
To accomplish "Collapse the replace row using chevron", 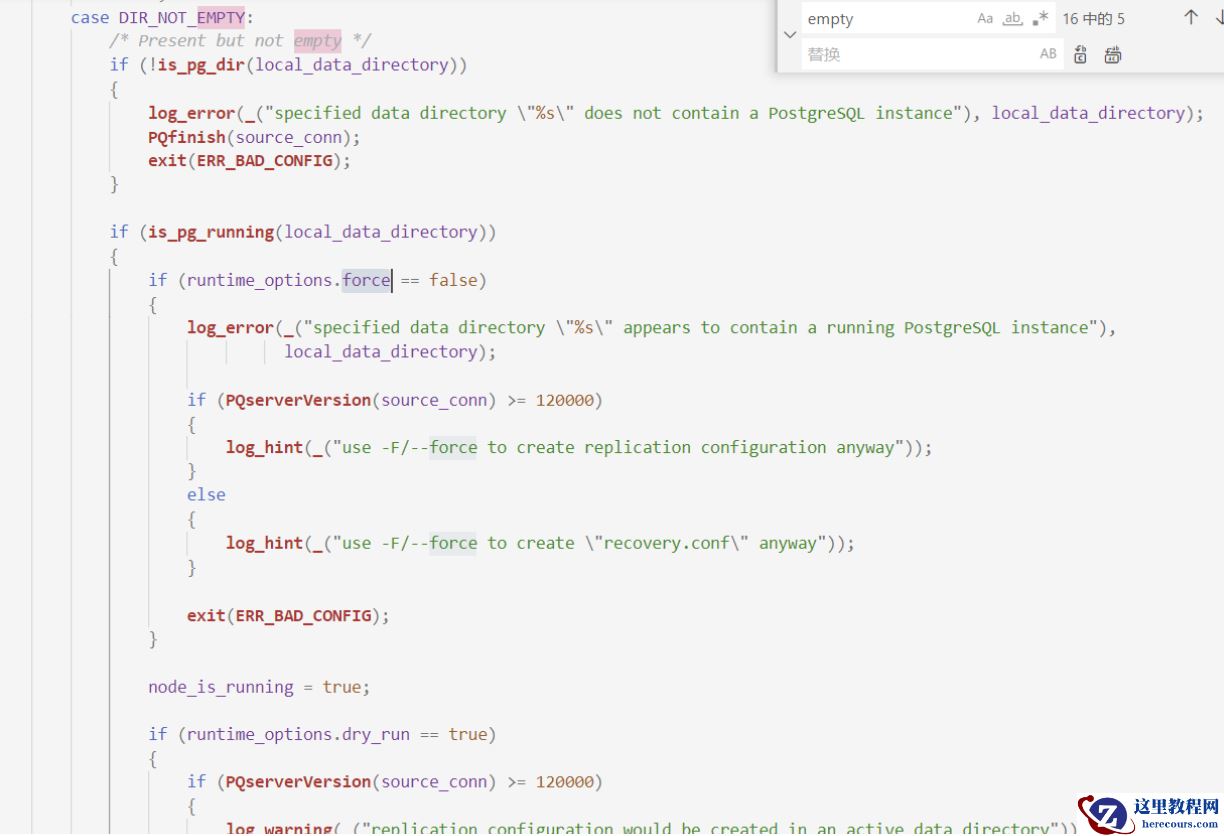I will [790, 35].
